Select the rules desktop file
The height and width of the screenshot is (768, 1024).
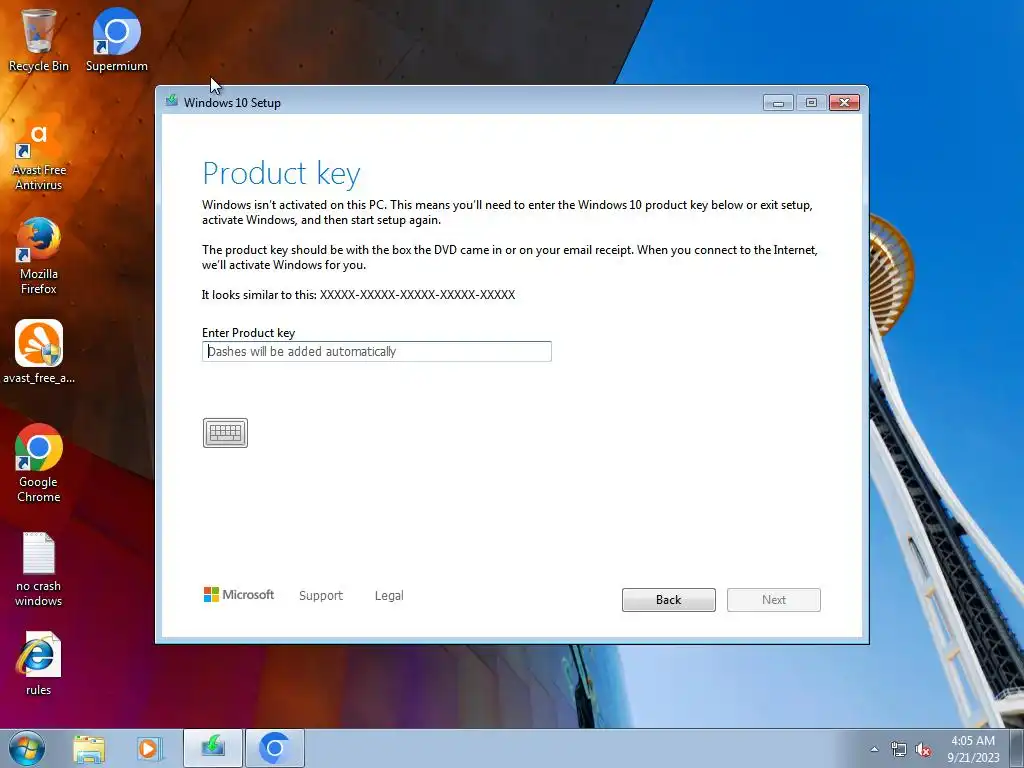pos(39,664)
